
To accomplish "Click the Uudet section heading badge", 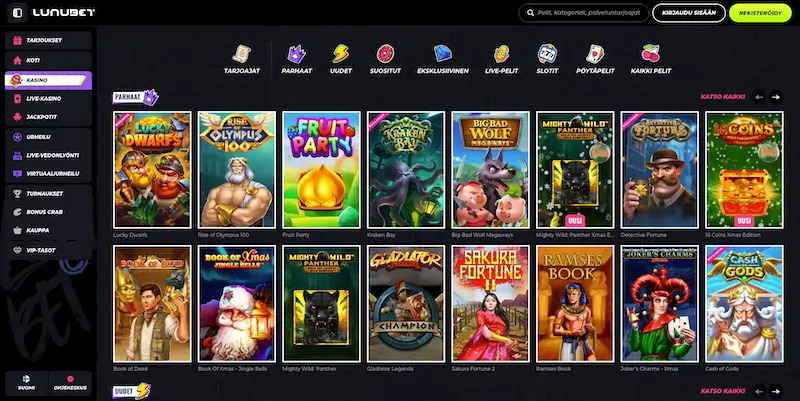I will coord(131,391).
